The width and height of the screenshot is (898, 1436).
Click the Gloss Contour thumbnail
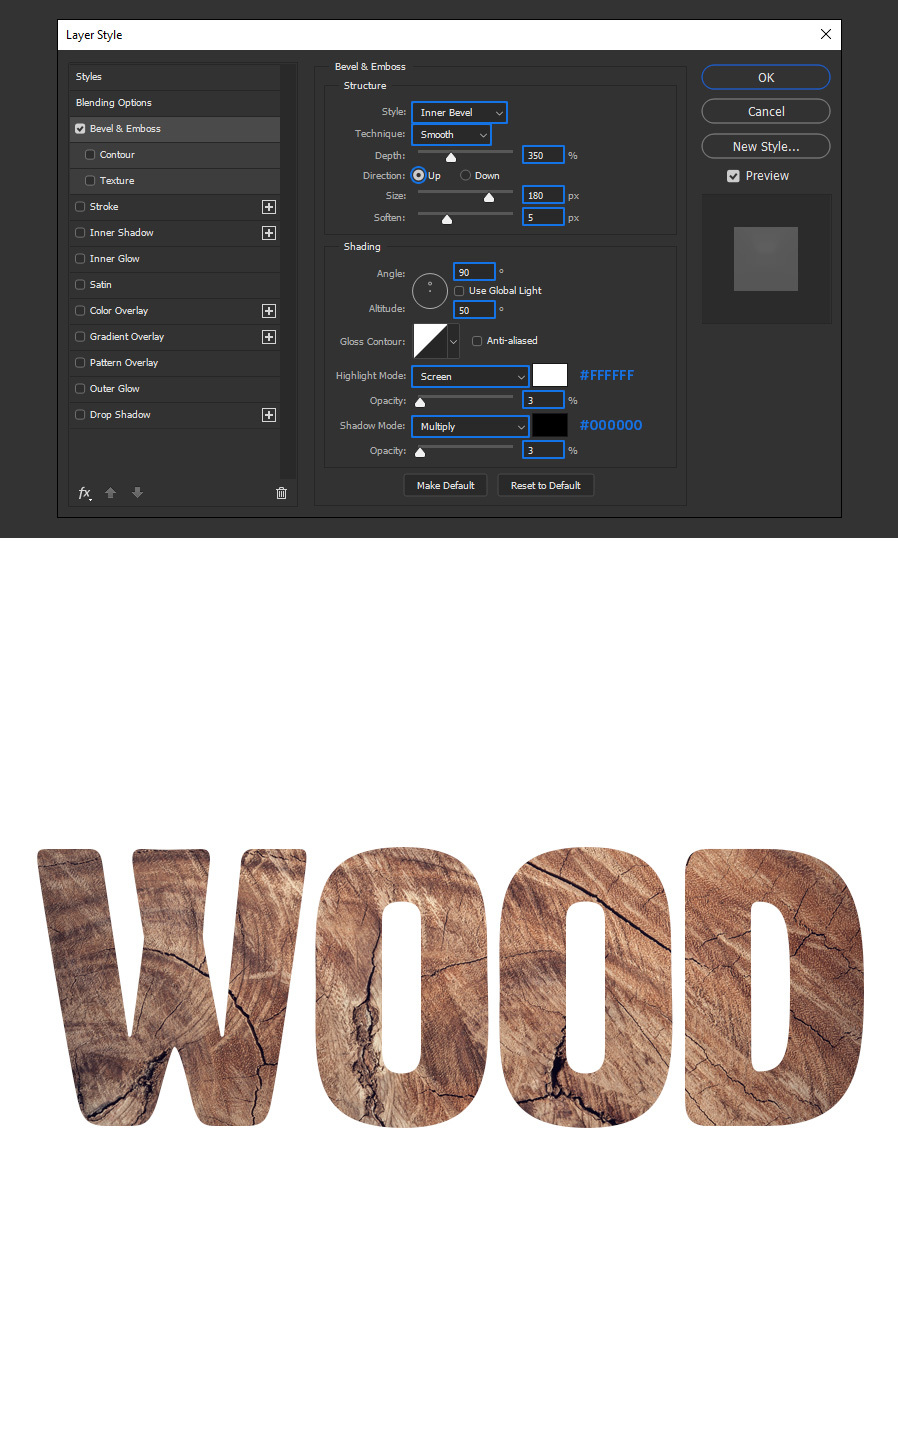coord(430,342)
